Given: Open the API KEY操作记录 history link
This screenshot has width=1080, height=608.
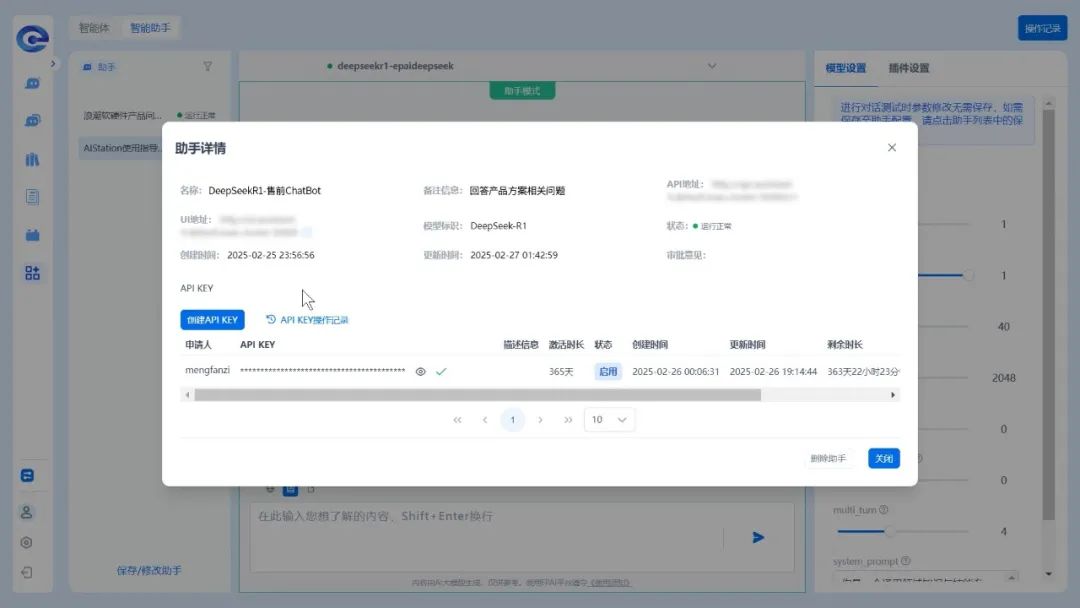Looking at the screenshot, I should pyautogui.click(x=307, y=320).
